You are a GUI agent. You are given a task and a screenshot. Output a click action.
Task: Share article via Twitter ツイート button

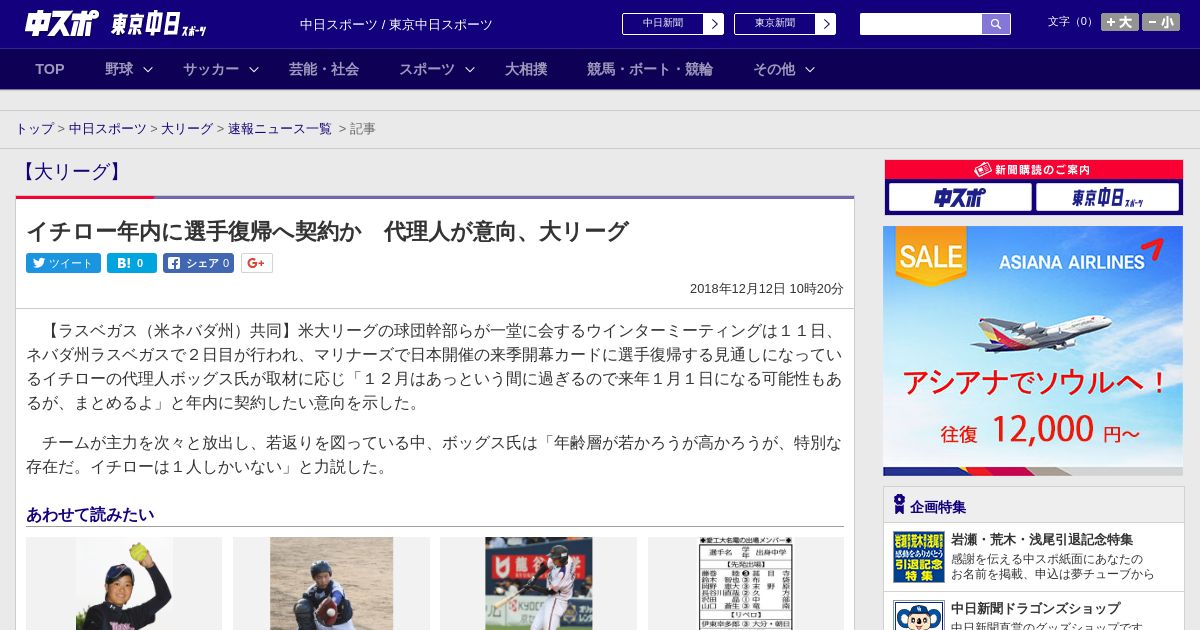tap(63, 263)
